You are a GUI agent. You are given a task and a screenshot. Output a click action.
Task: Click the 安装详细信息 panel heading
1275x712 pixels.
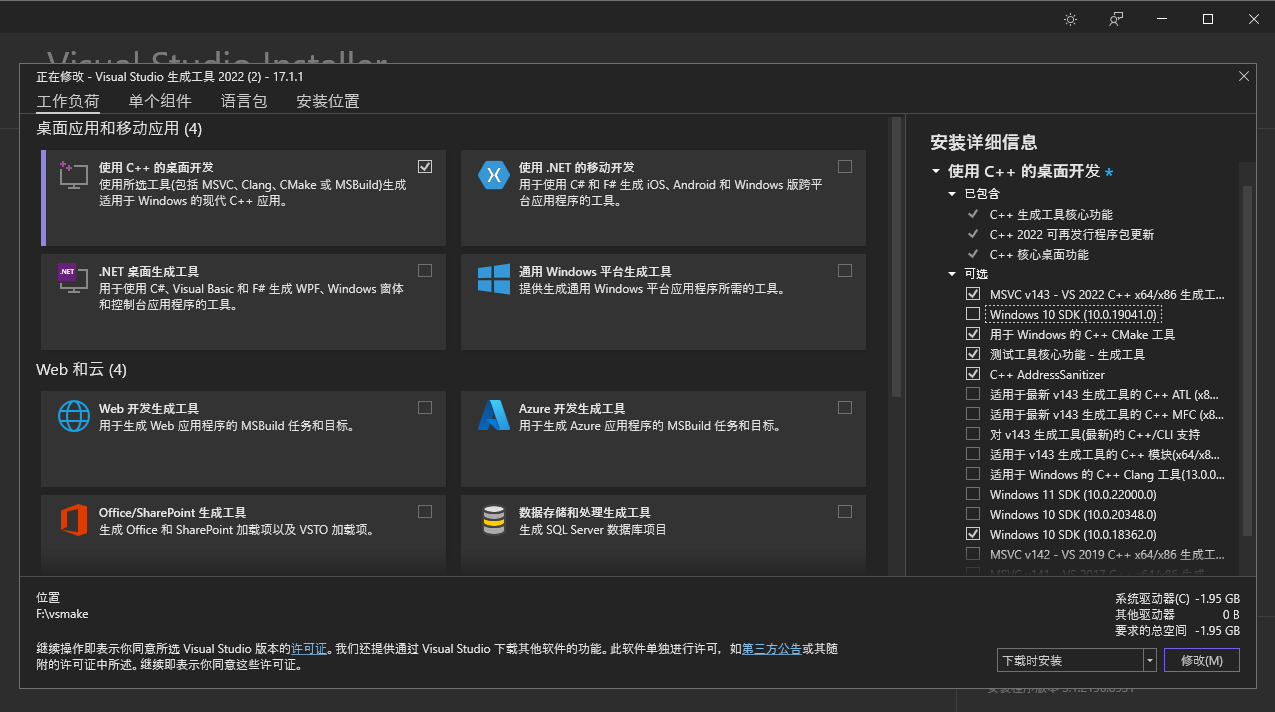tap(983, 142)
